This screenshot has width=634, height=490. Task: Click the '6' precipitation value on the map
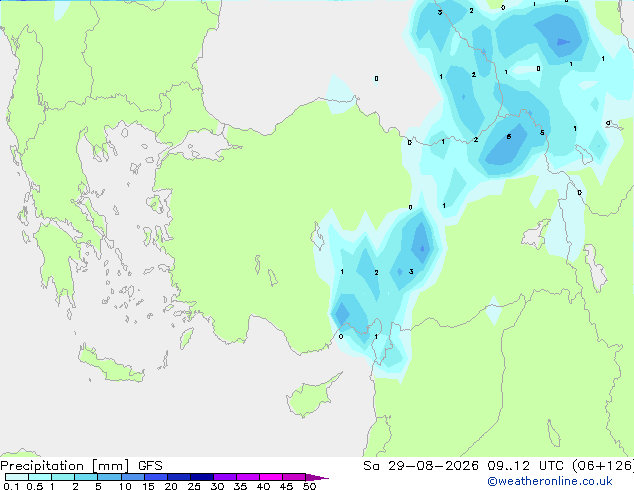click(509, 137)
